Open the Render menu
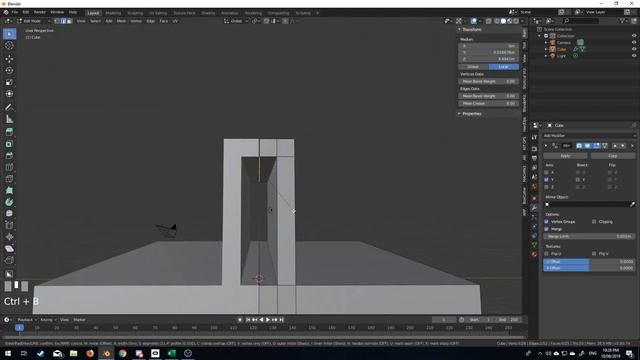 coord(40,12)
